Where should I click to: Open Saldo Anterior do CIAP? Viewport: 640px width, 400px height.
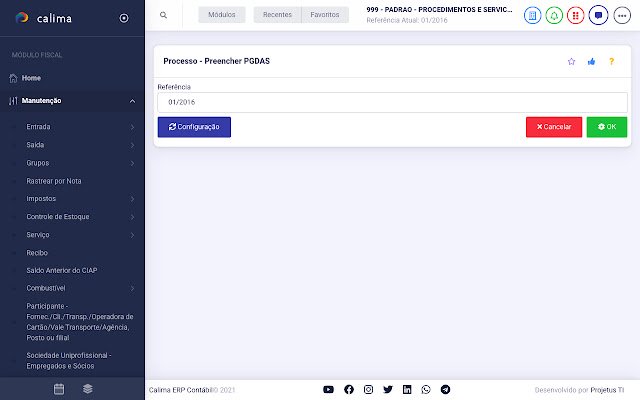pyautogui.click(x=62, y=270)
